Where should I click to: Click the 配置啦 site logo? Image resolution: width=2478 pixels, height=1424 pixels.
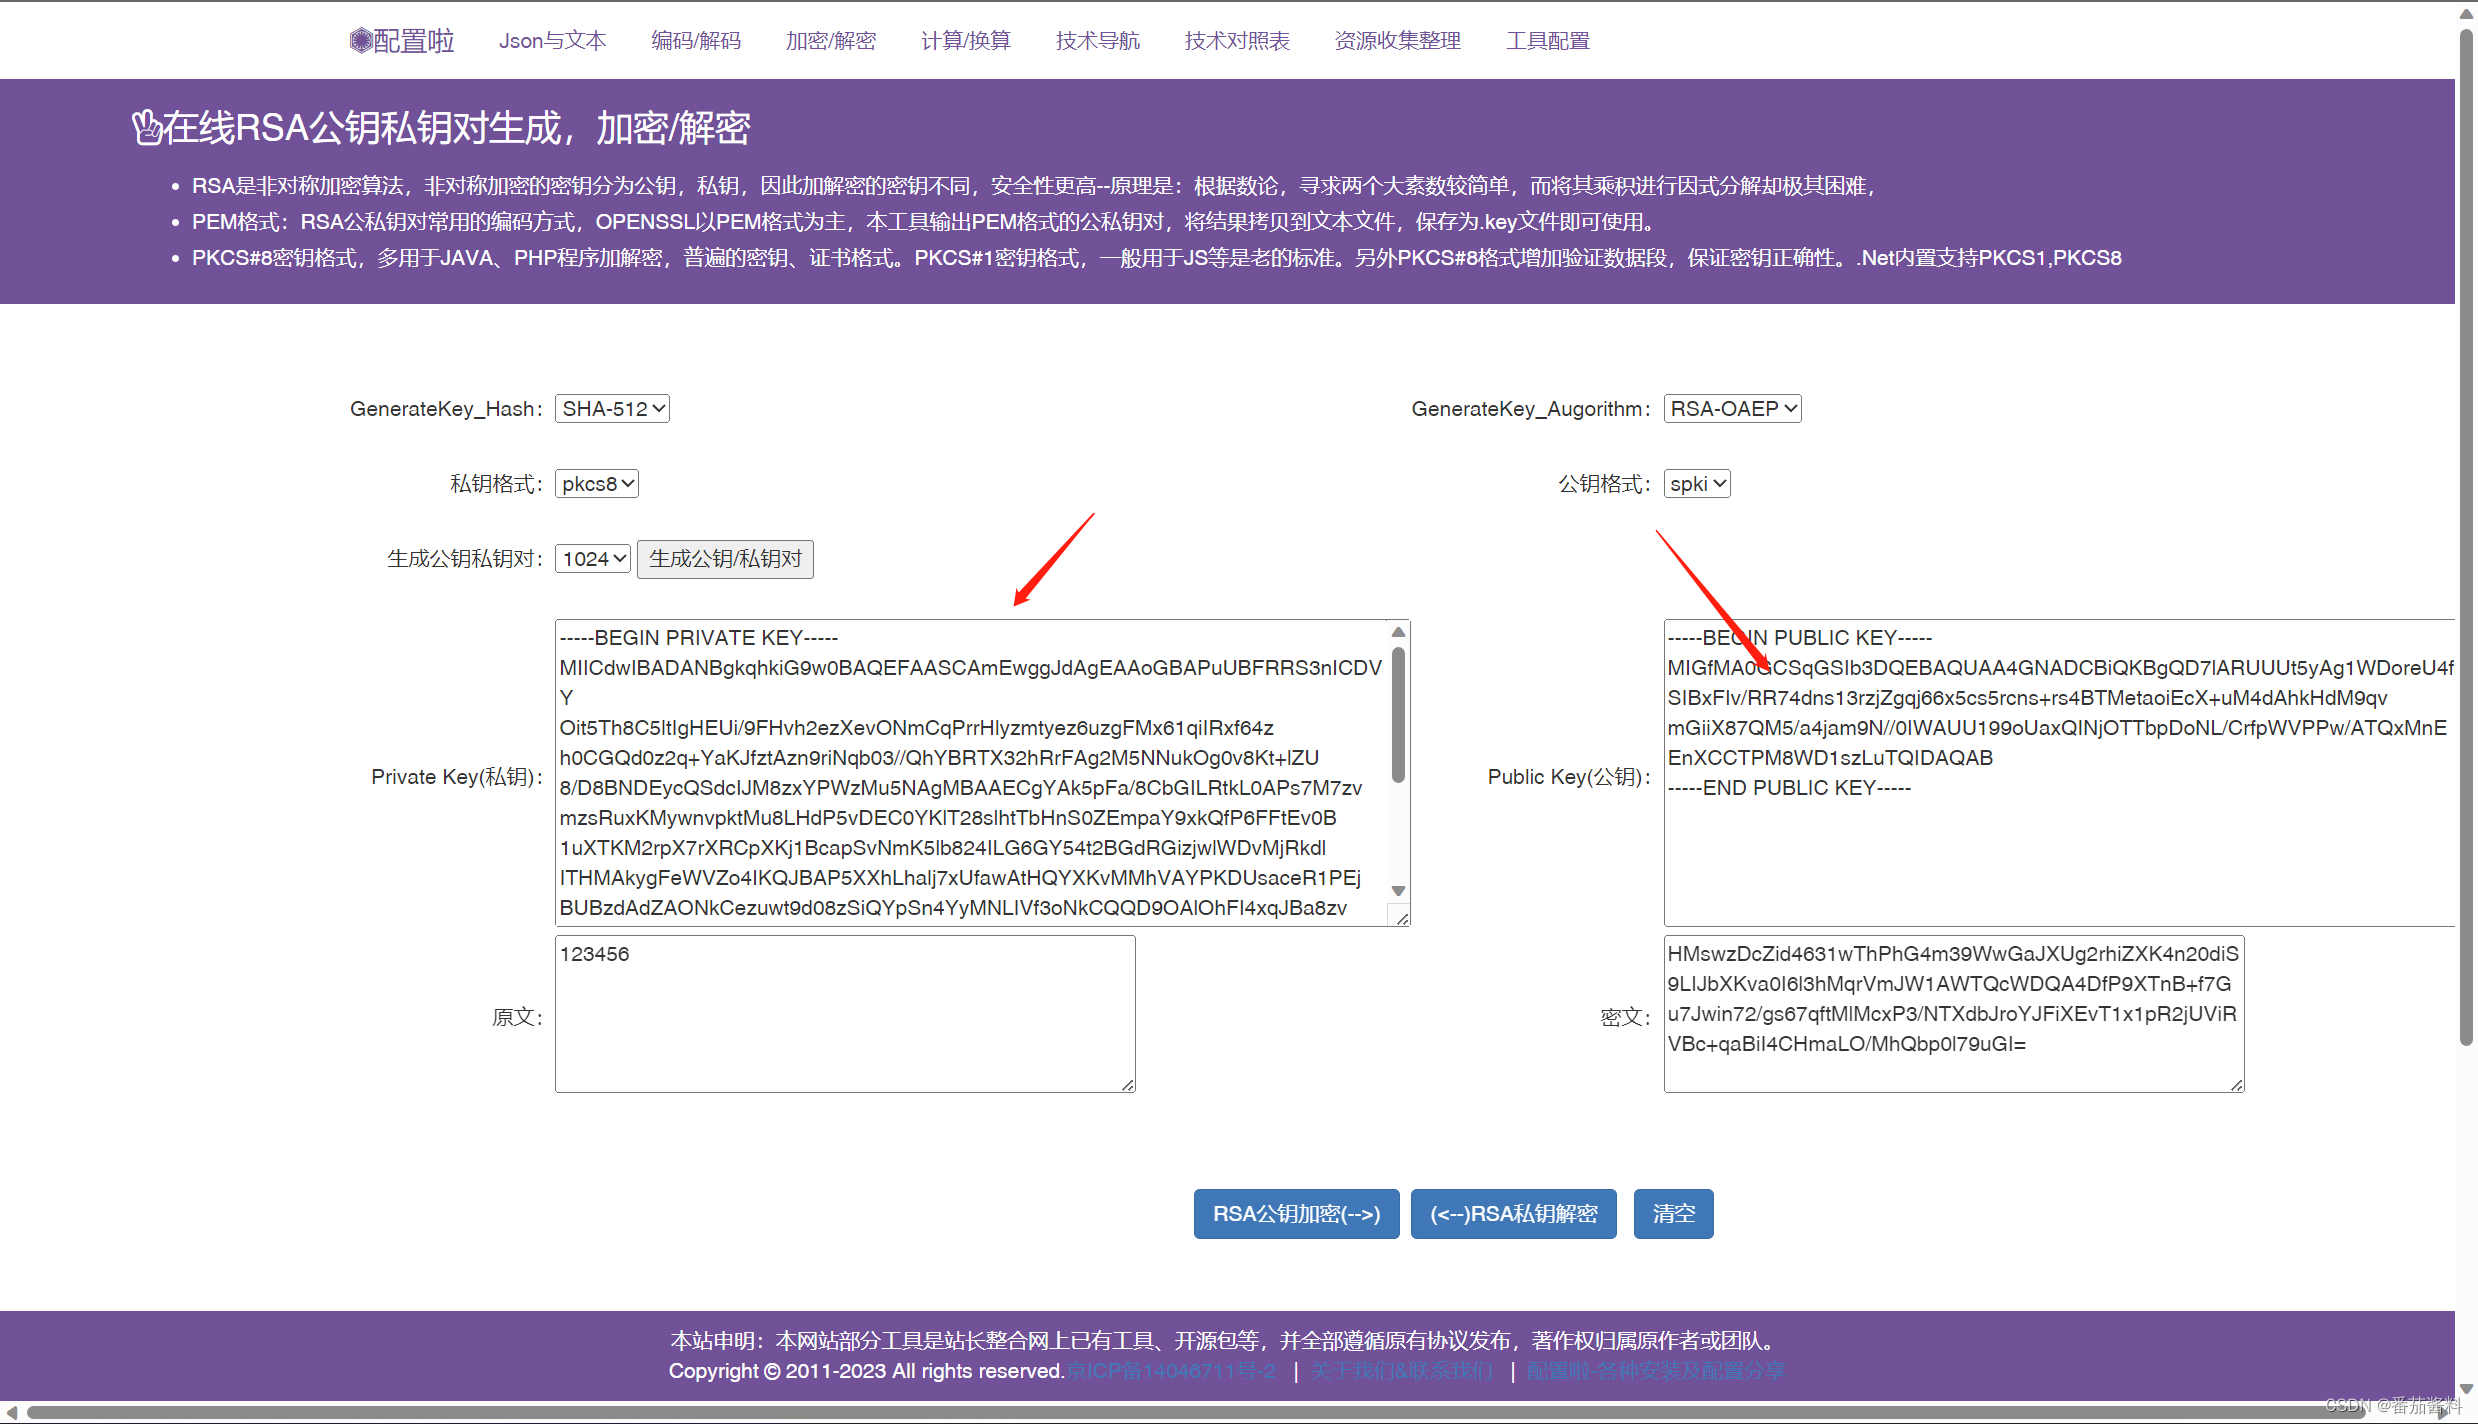click(401, 40)
